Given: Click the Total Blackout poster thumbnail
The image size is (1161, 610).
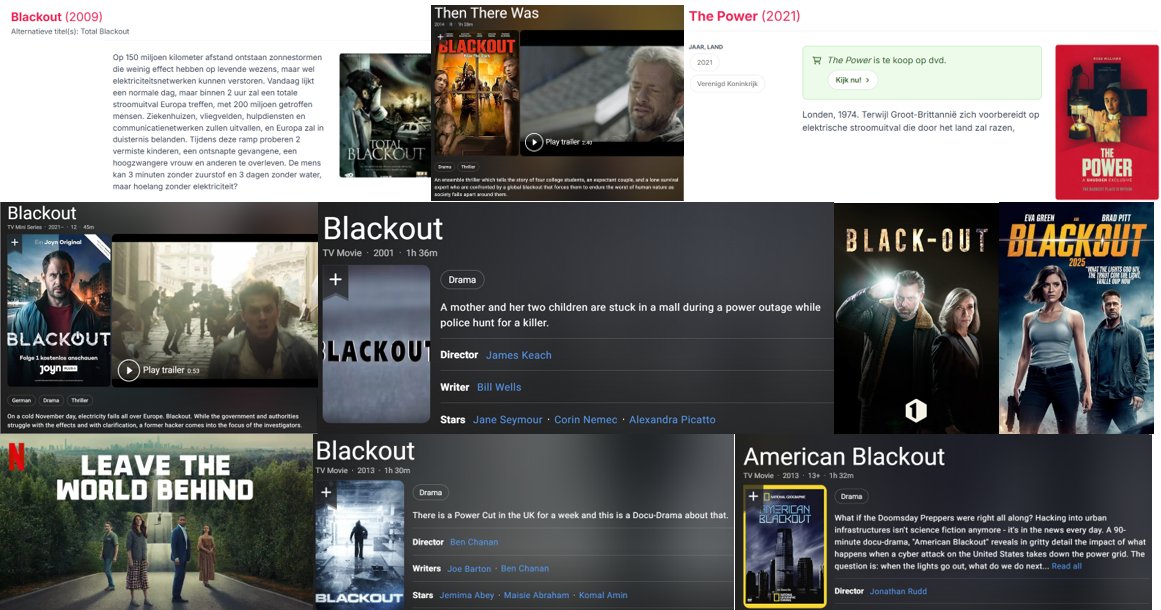Looking at the screenshot, I should [x=385, y=115].
